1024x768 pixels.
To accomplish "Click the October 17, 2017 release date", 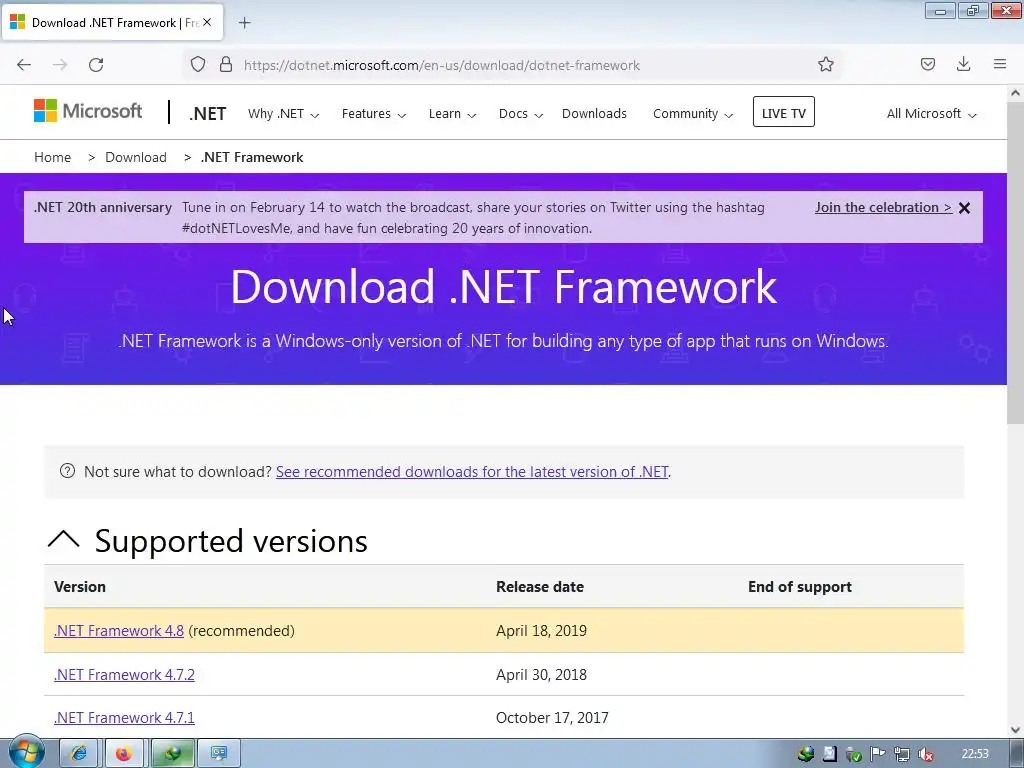I will pos(552,718).
